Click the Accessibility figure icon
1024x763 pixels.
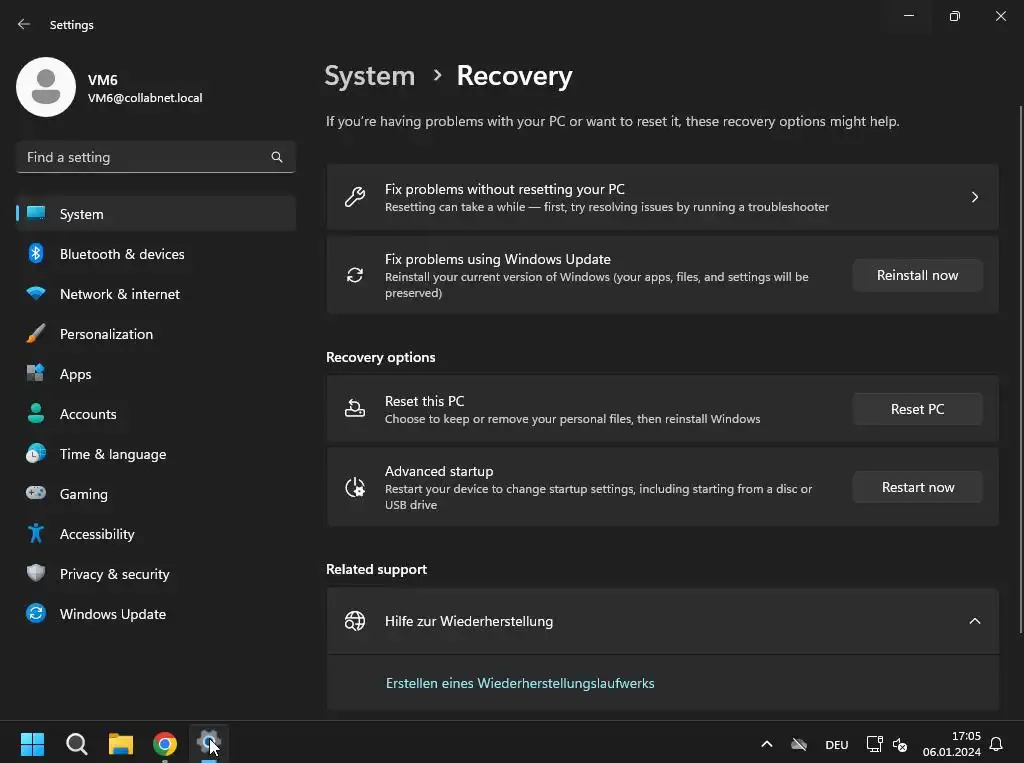click(x=36, y=533)
